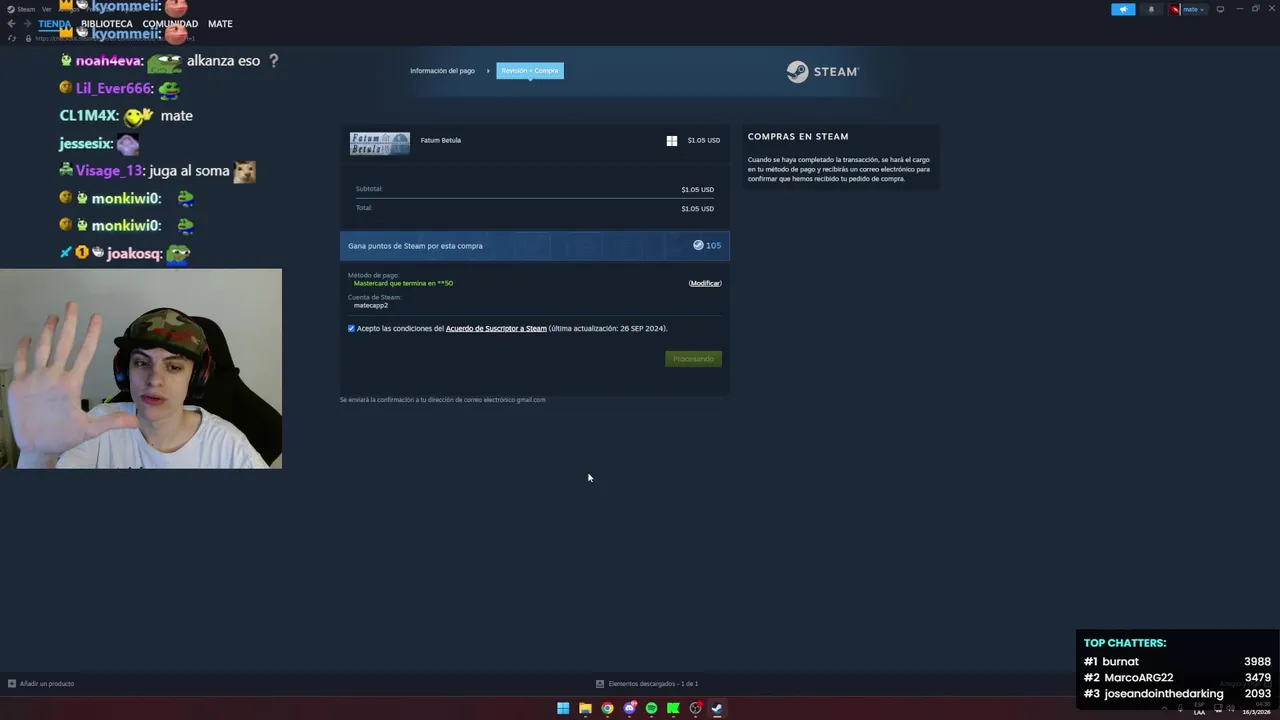Open the COMUNIDAD tab
Viewport: 1280px width, 720px height.
(170, 24)
